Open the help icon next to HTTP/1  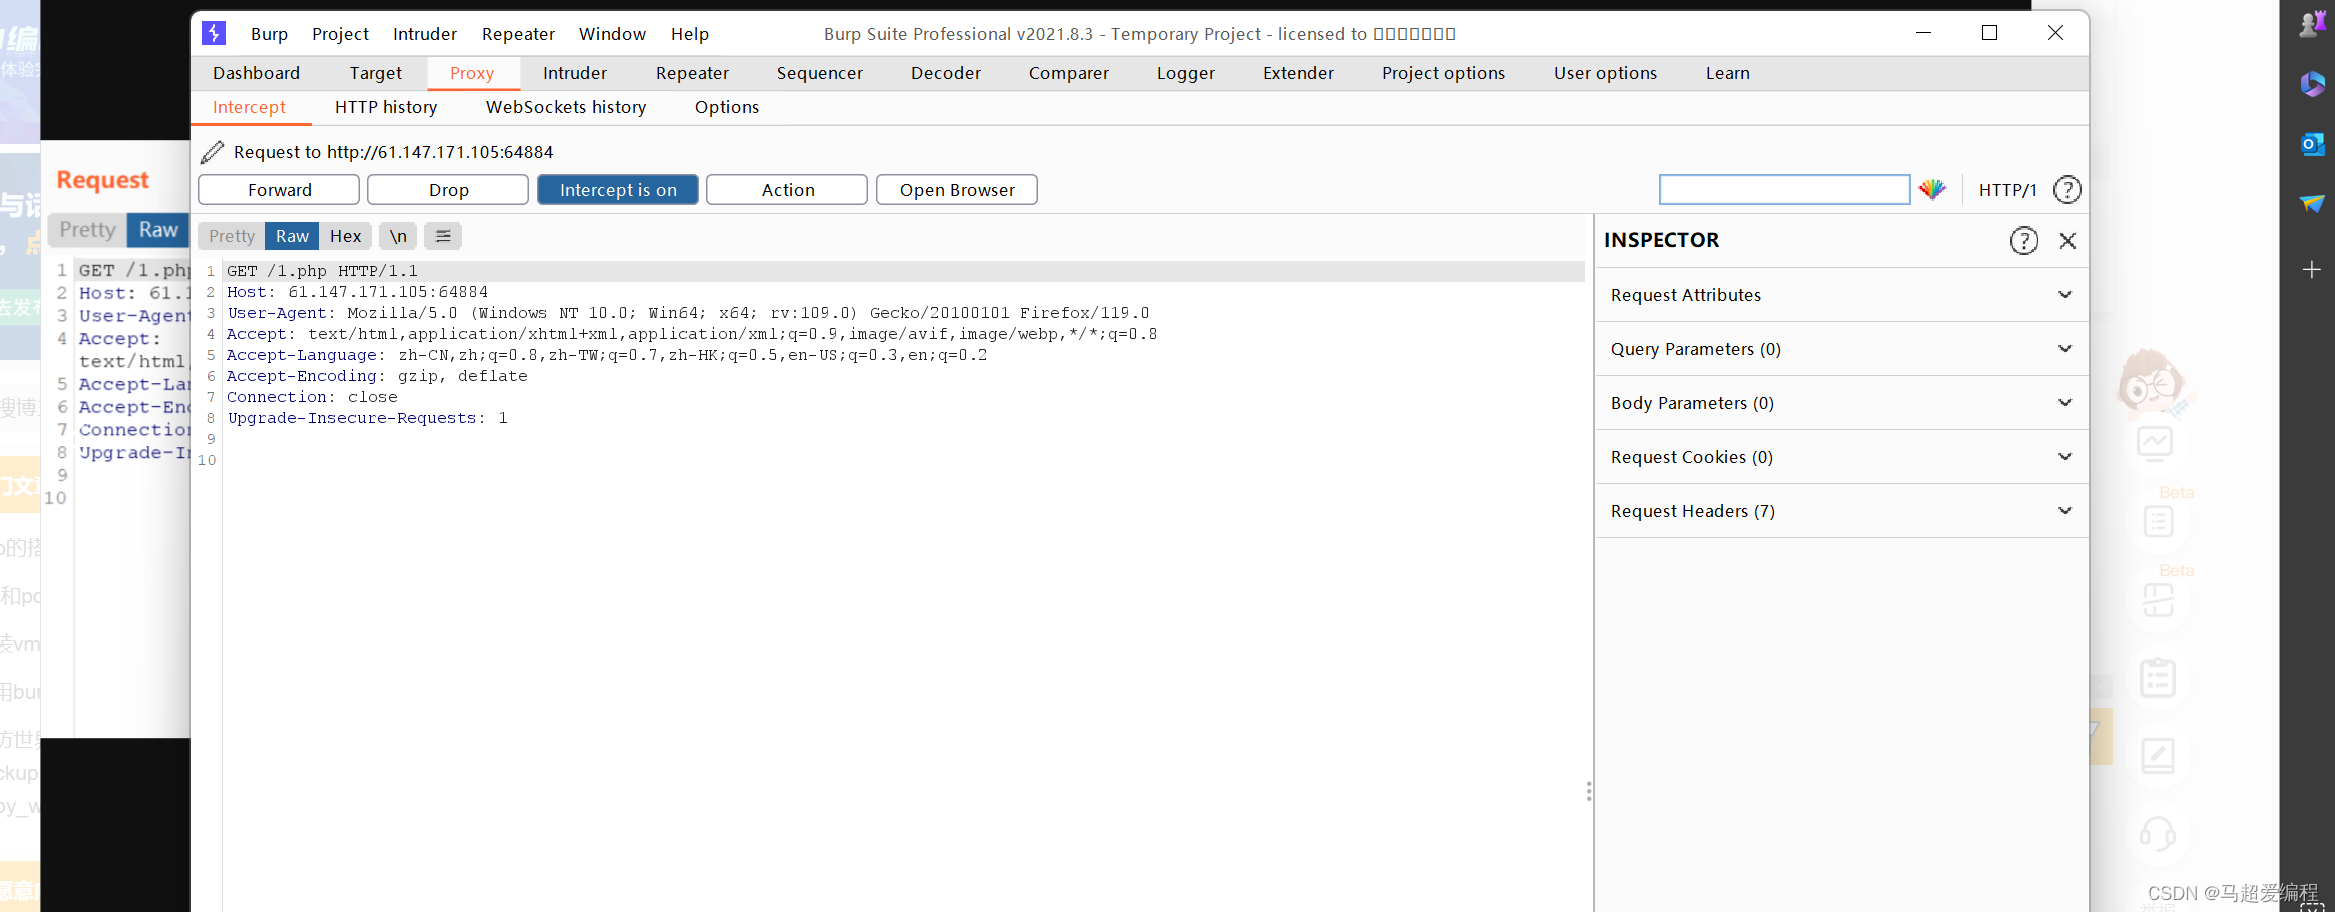[2067, 189]
